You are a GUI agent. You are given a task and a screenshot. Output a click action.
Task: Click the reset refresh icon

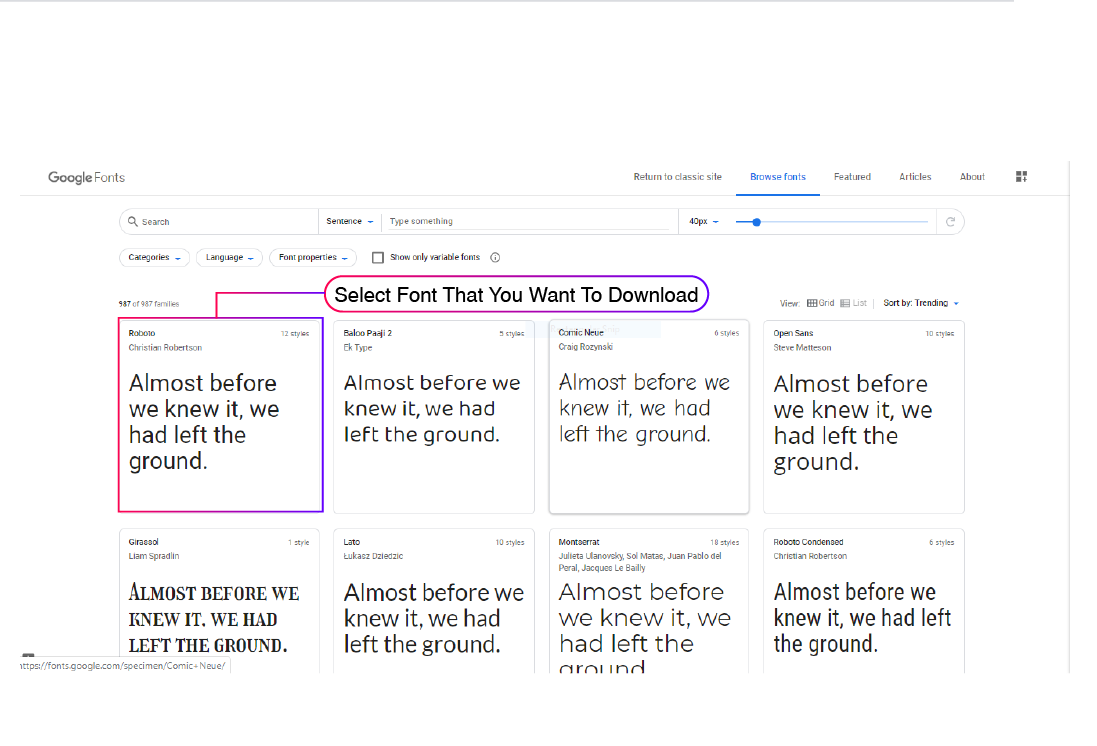click(950, 222)
